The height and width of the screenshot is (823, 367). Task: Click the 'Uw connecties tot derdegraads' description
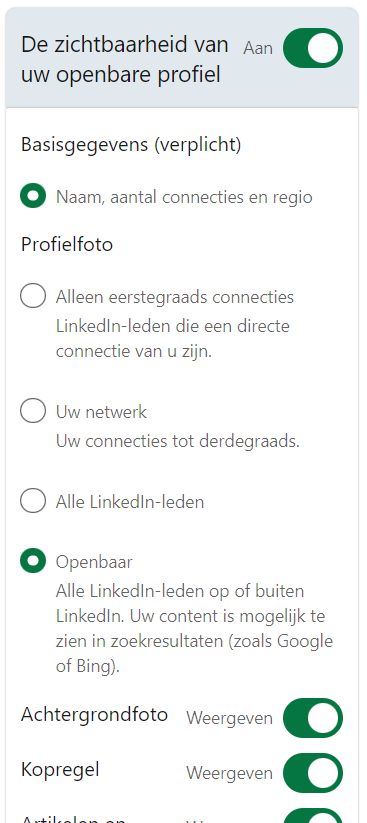coord(178,441)
